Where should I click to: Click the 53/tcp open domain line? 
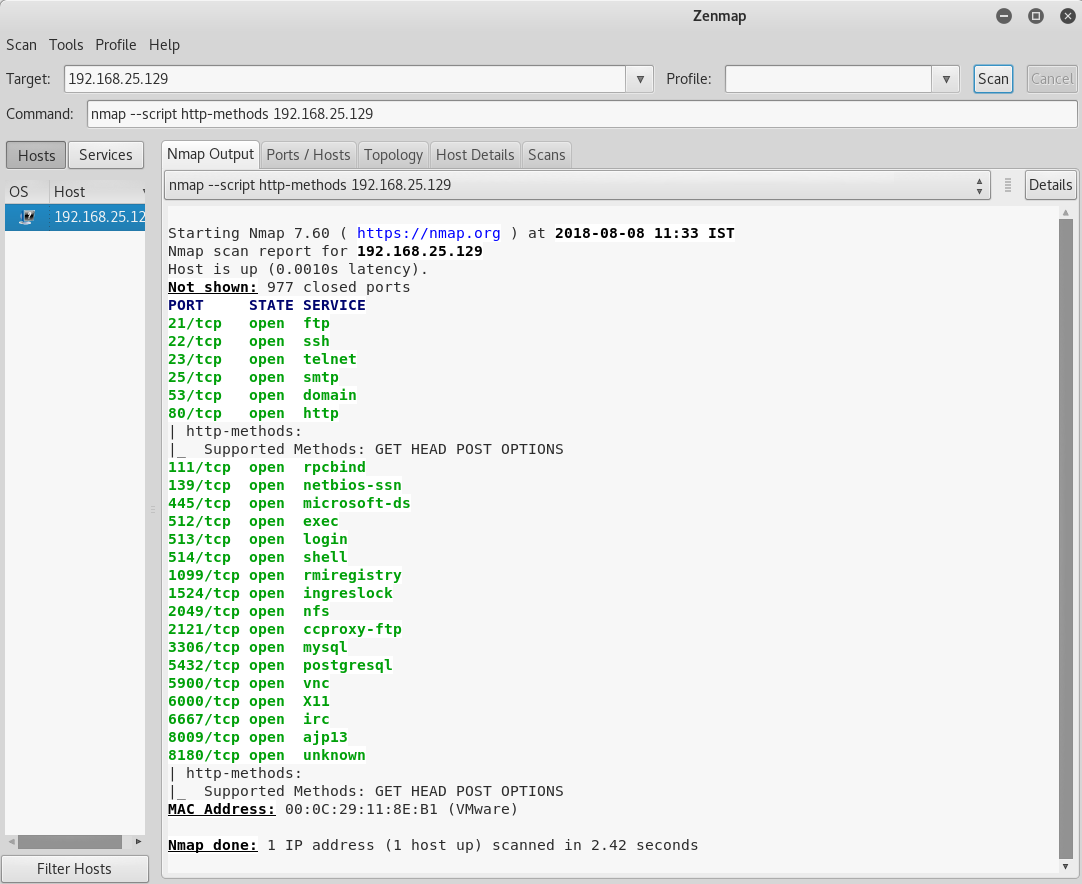click(262, 395)
